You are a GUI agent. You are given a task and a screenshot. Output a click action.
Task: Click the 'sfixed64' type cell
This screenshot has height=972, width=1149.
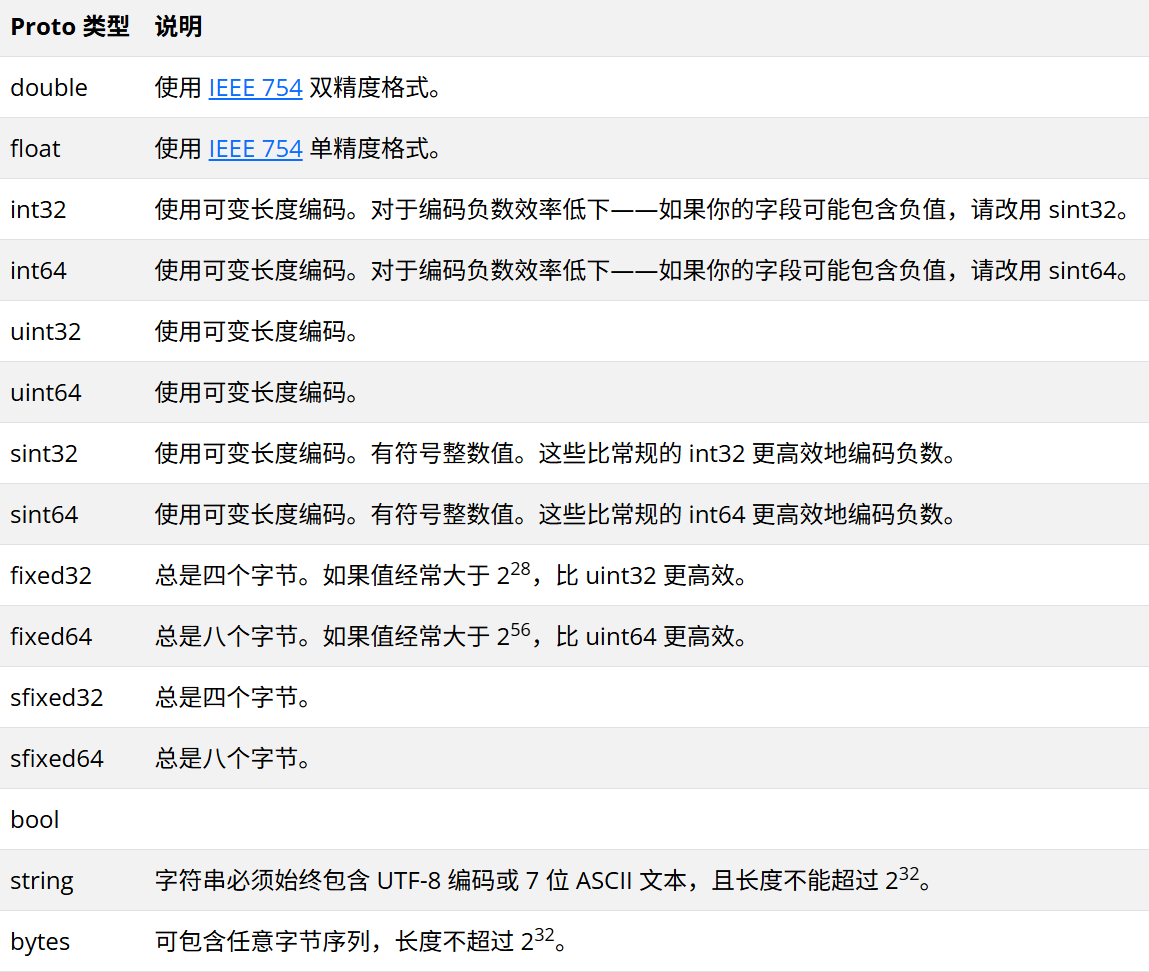pyautogui.click(x=56, y=758)
